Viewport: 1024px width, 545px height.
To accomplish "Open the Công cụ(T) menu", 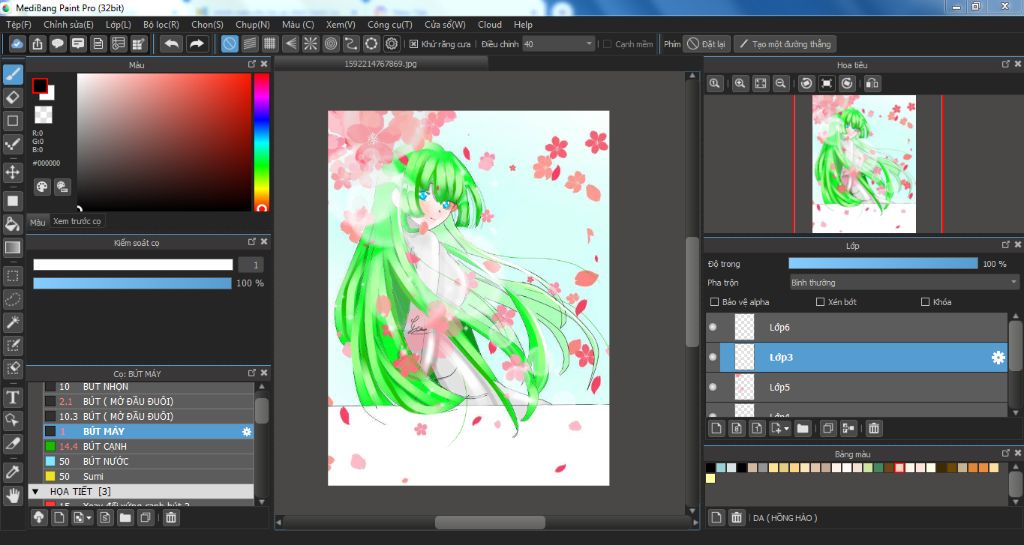I will pos(390,24).
